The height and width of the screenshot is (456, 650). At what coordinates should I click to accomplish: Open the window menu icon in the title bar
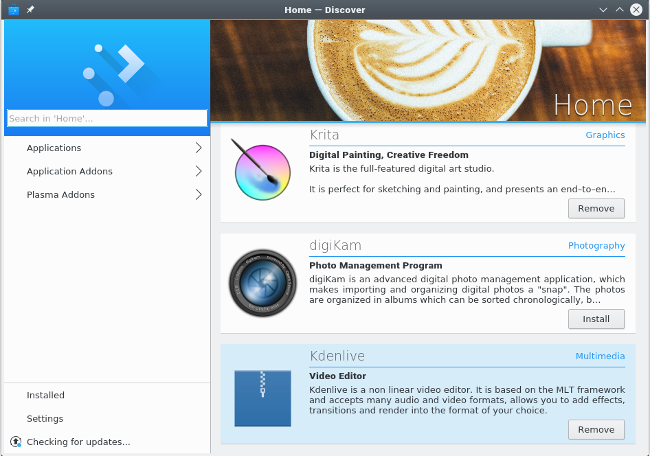13,10
